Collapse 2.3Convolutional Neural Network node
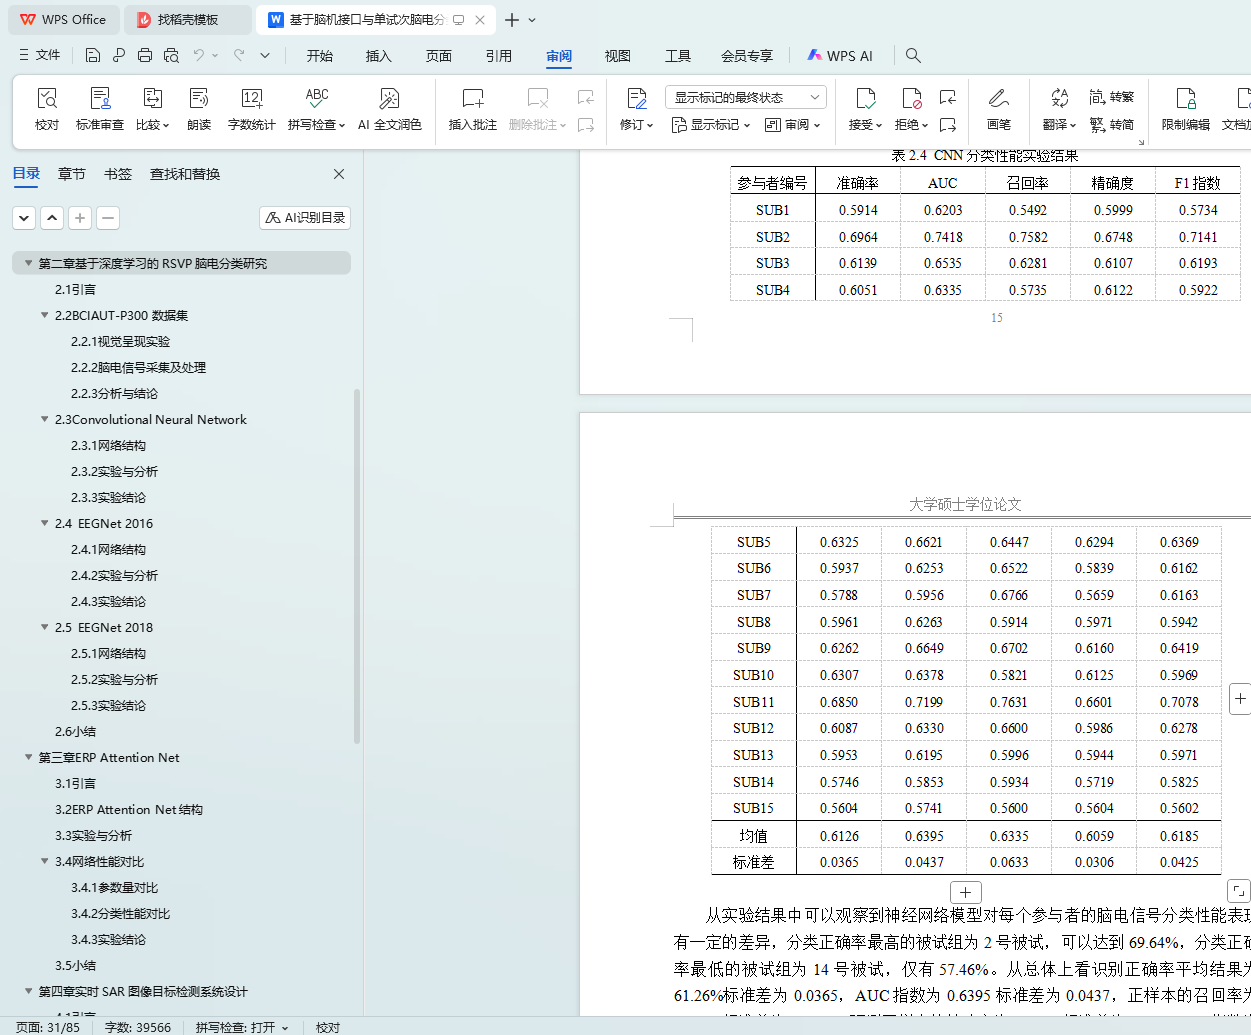 (44, 419)
